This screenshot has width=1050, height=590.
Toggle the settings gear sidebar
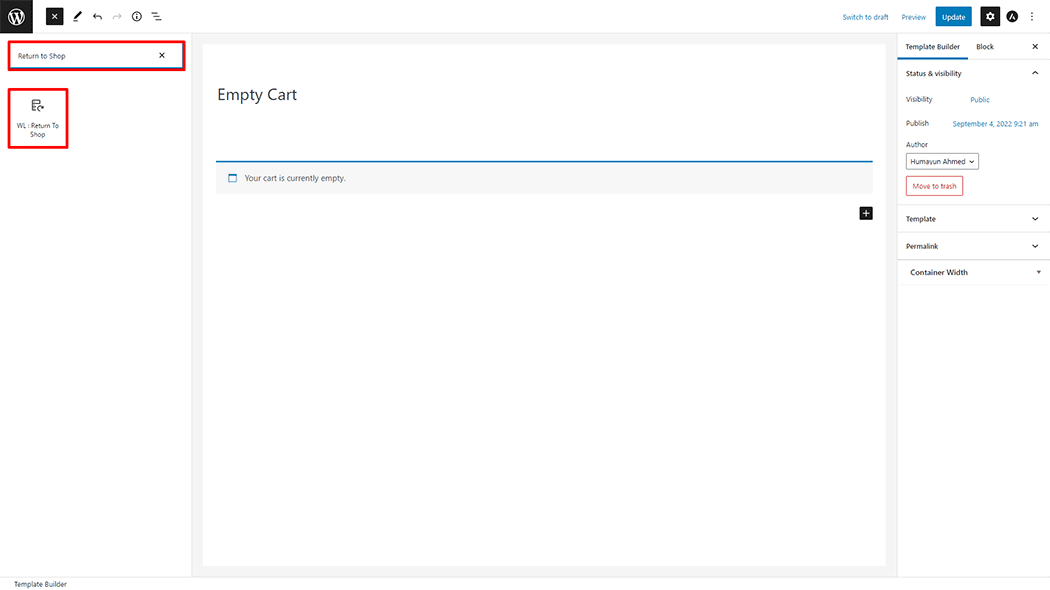[x=989, y=17]
